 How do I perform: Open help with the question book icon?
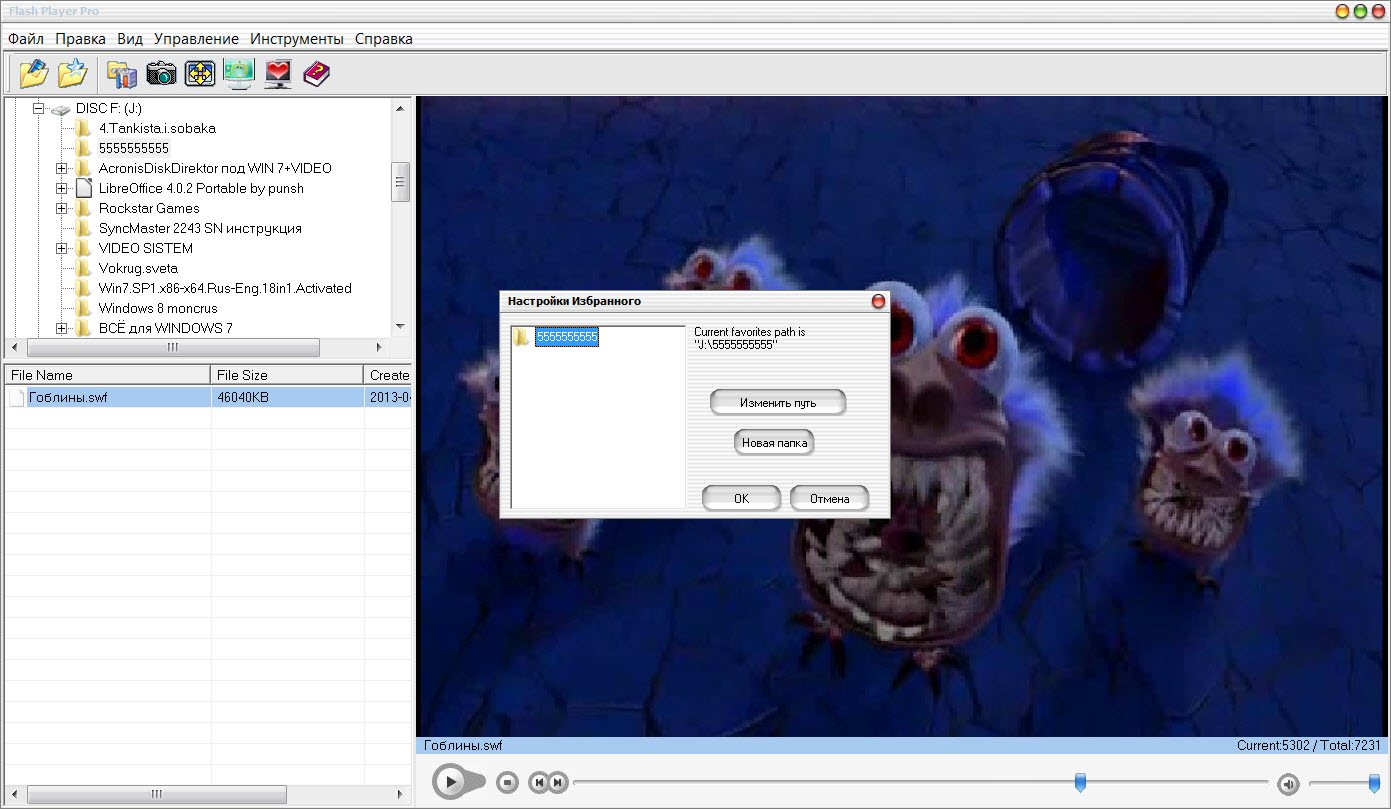(316, 73)
